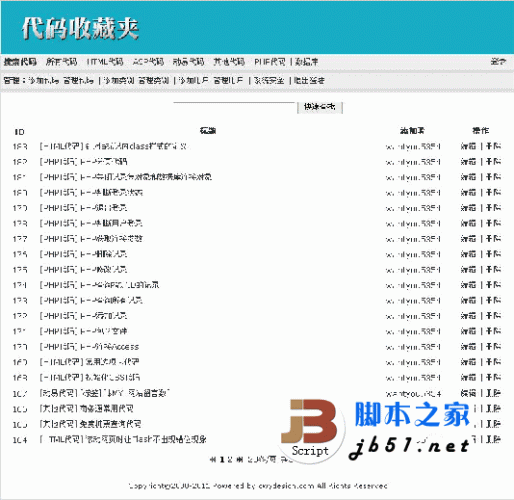Image resolution: width=514 pixels, height=500 pixels.
Task: Open the PHP code entry with ID 174
Action: coord(99,285)
